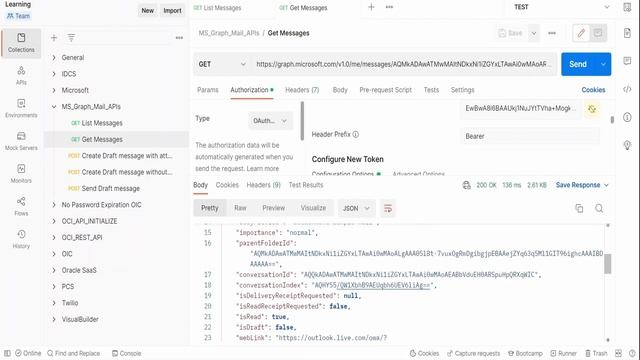Open the Save button dropdown arrow
This screenshot has height=360, width=640.
[x=533, y=33]
